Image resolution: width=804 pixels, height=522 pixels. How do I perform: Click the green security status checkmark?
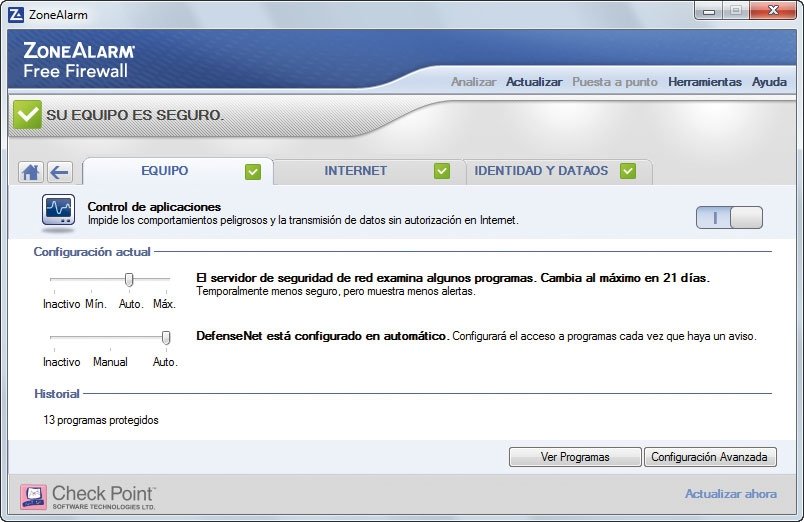pyautogui.click(x=27, y=114)
